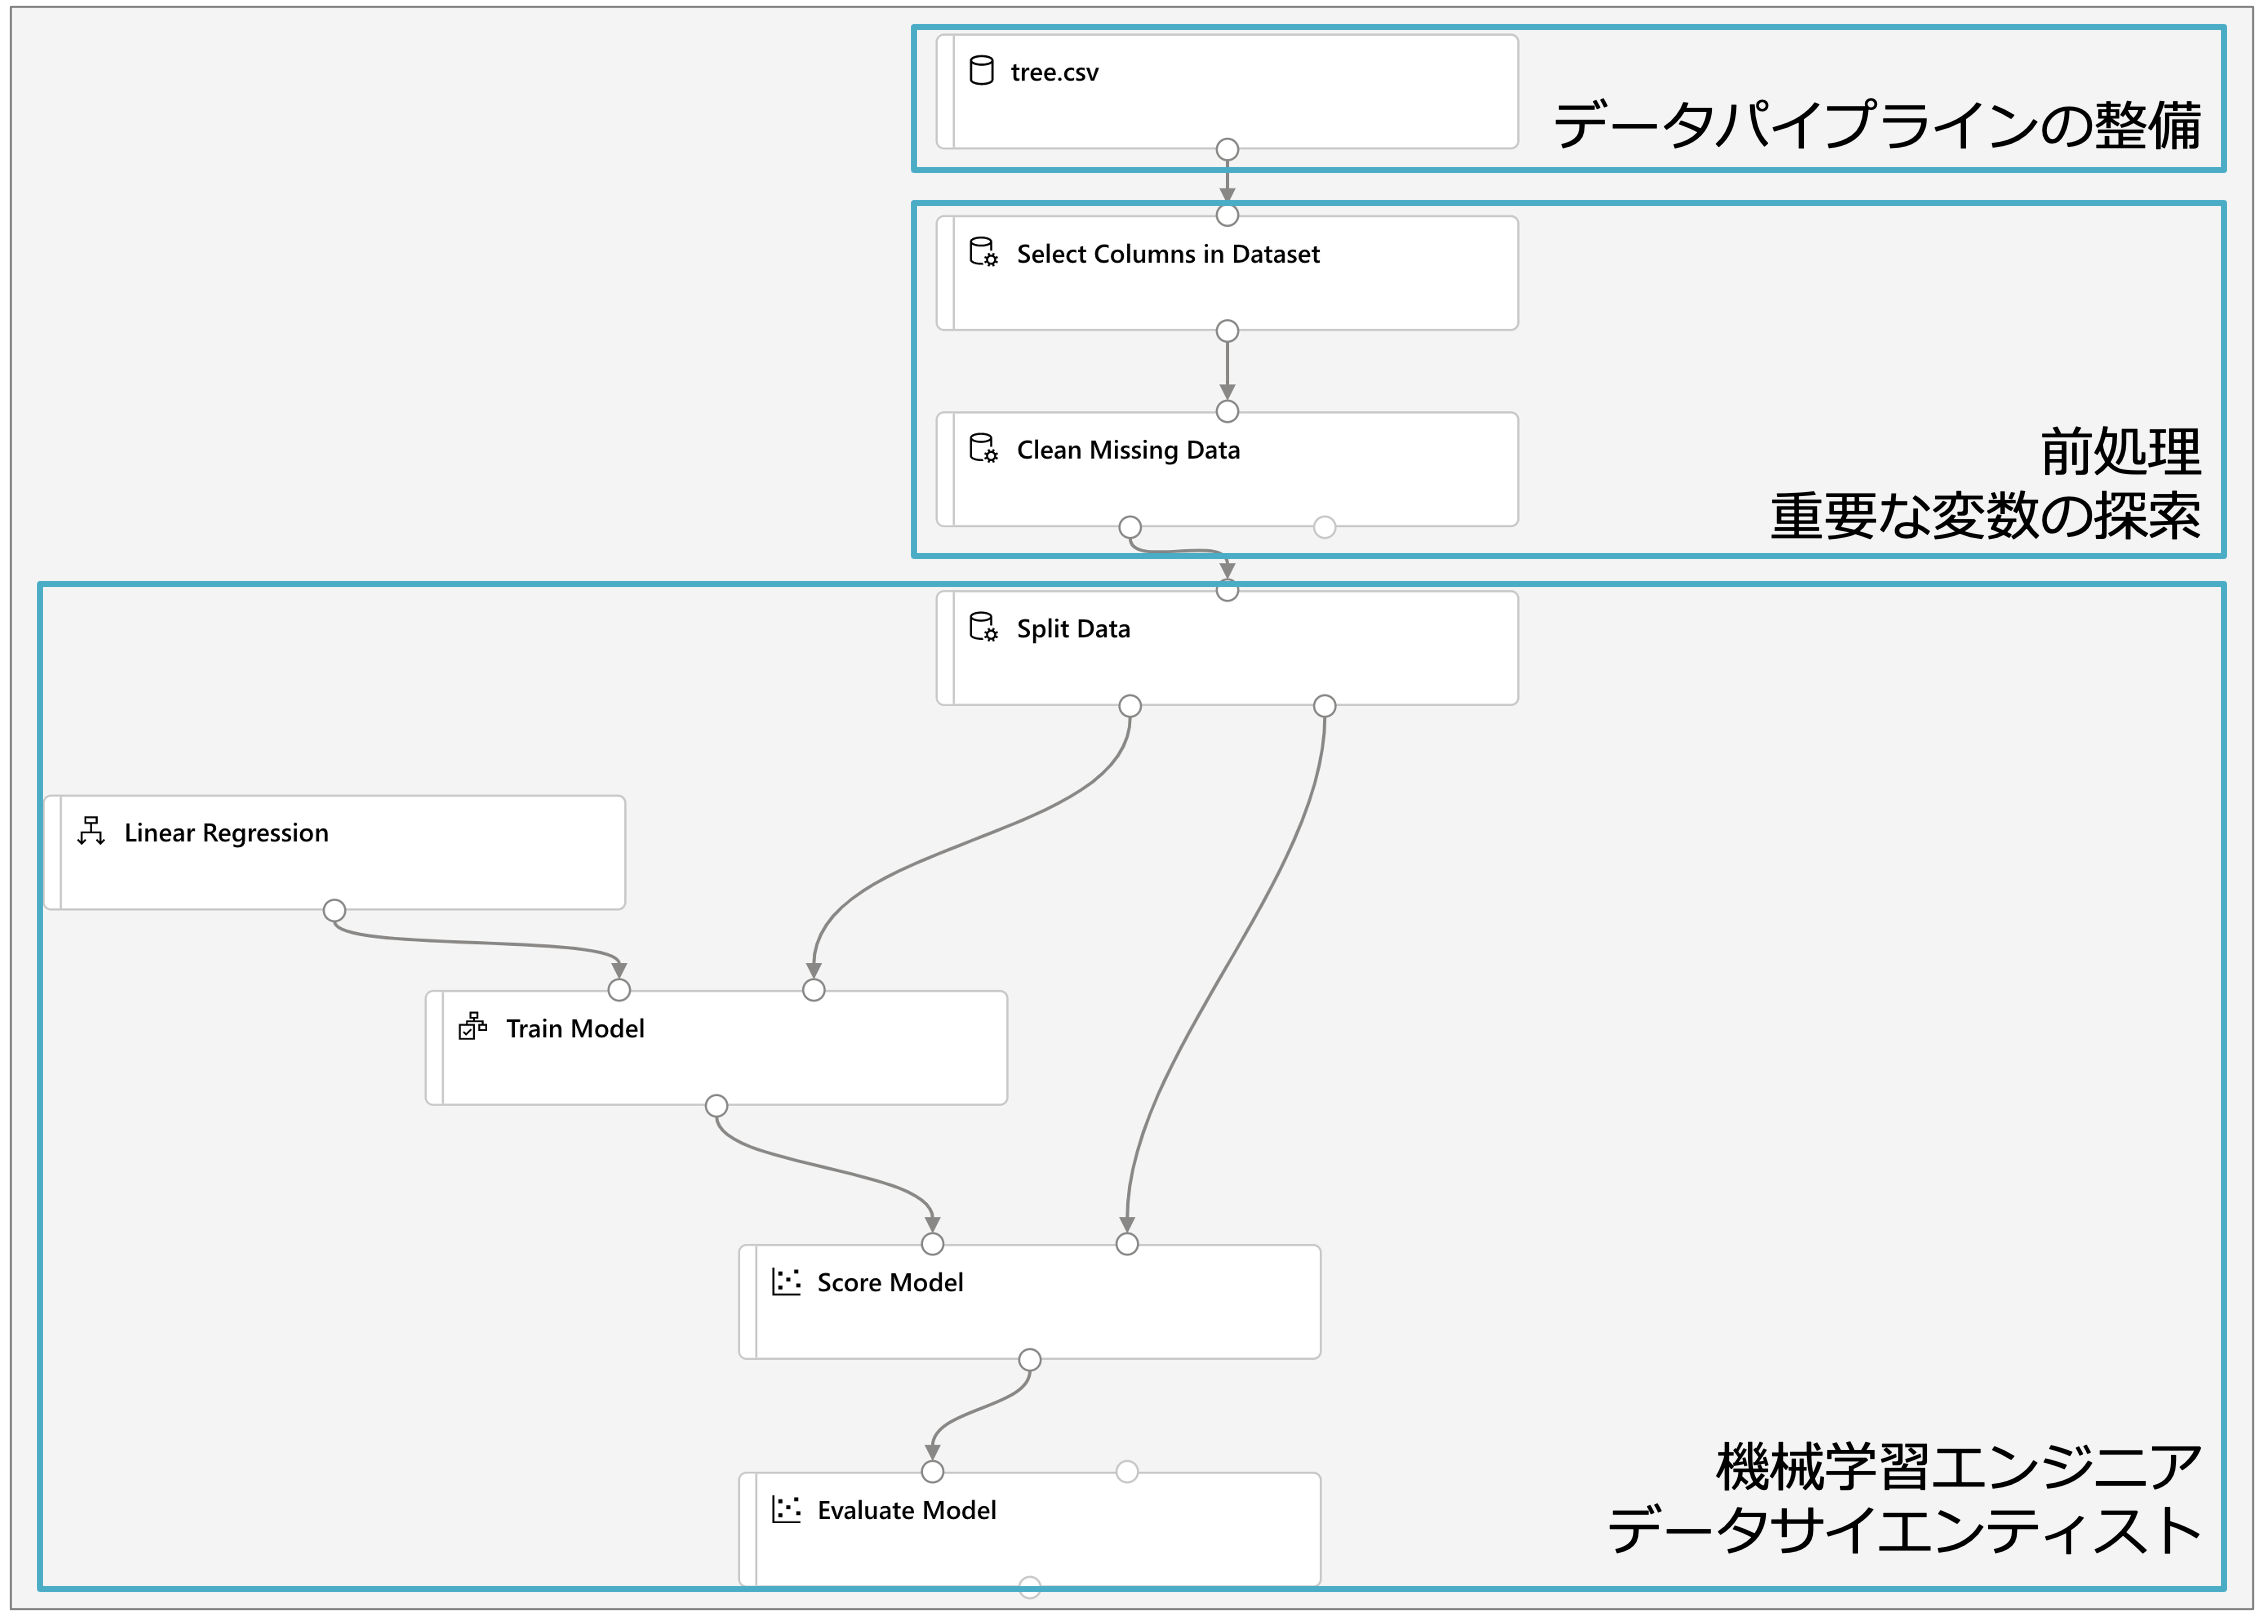Click Score Model's output port
Viewport: 2266px width, 1616px height.
(x=1030, y=1360)
